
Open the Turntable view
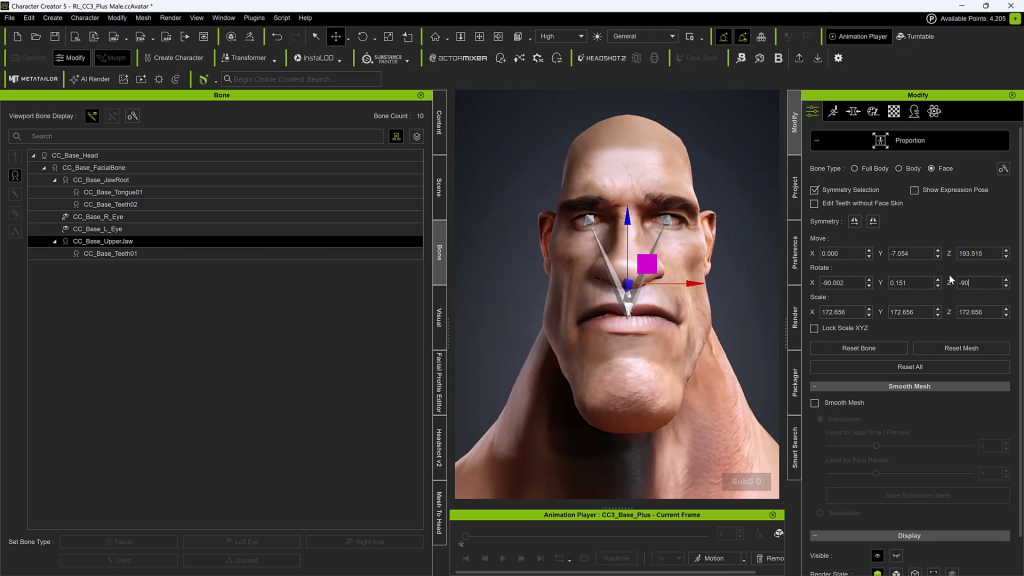pyautogui.click(x=914, y=37)
